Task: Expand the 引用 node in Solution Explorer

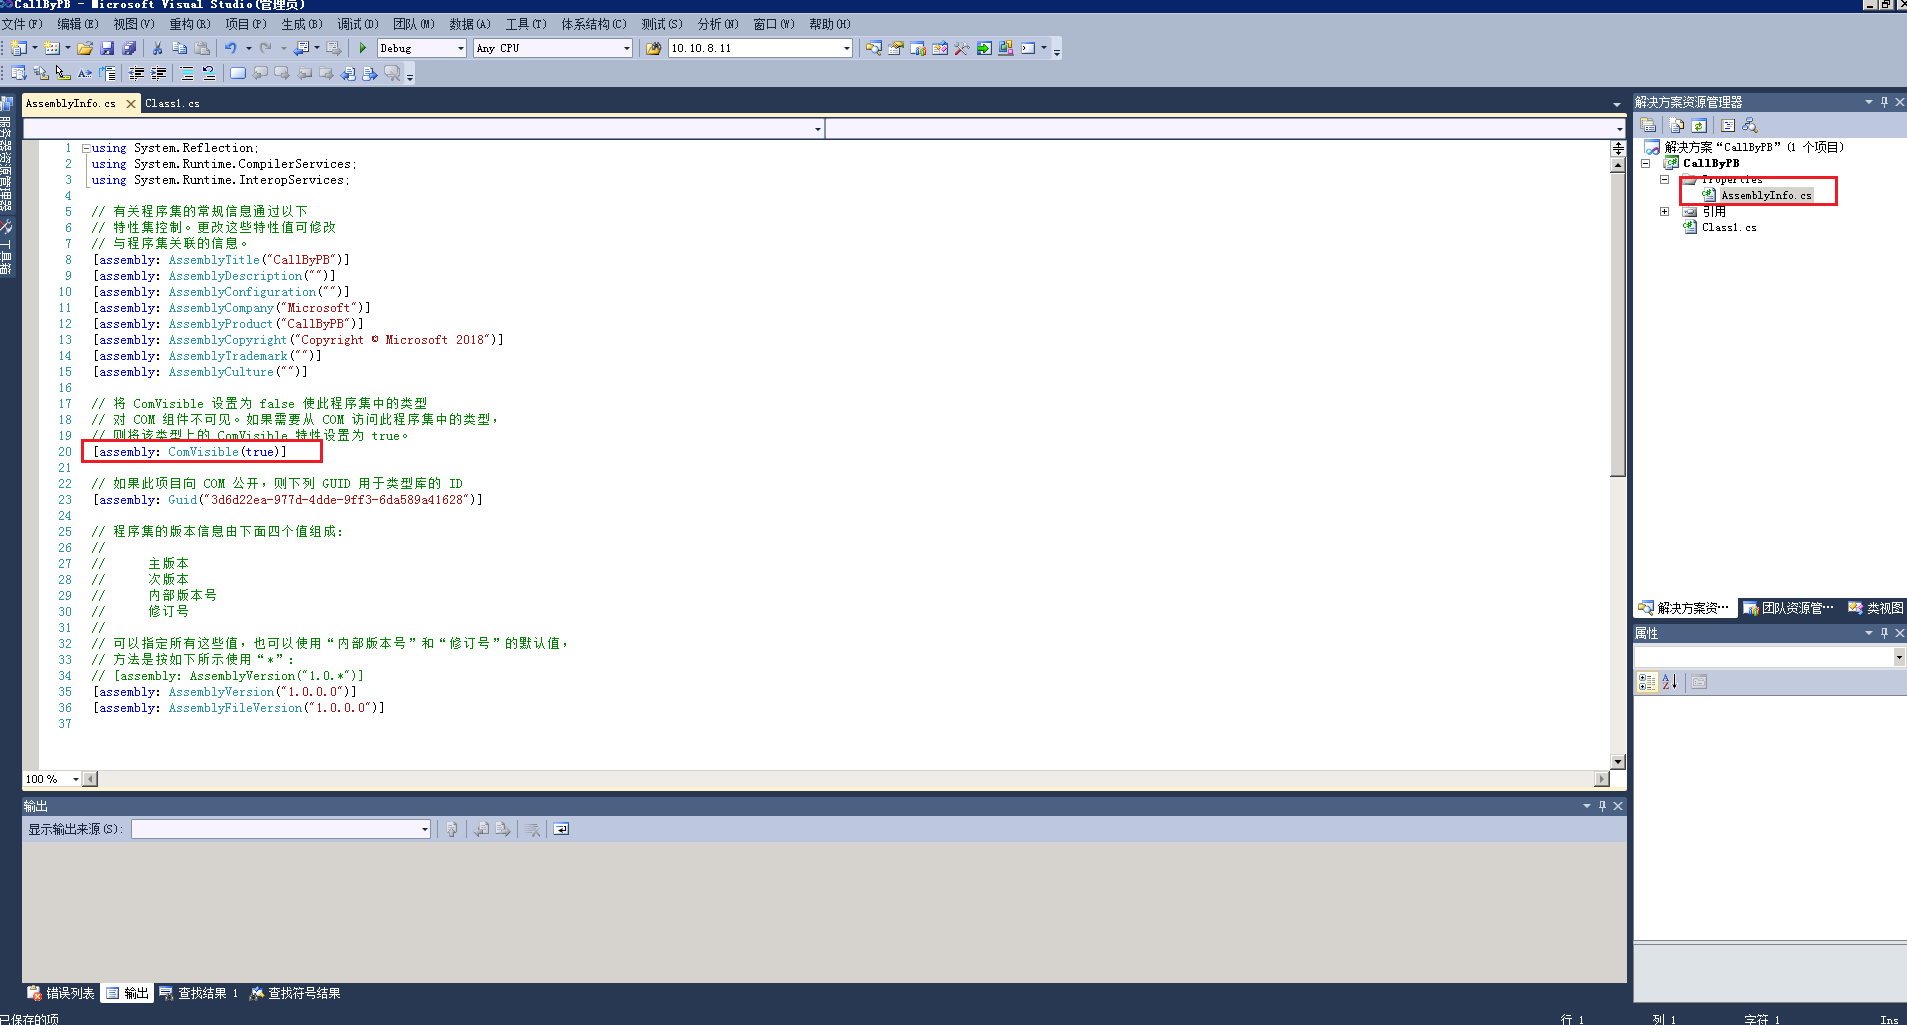Action: pos(1665,211)
